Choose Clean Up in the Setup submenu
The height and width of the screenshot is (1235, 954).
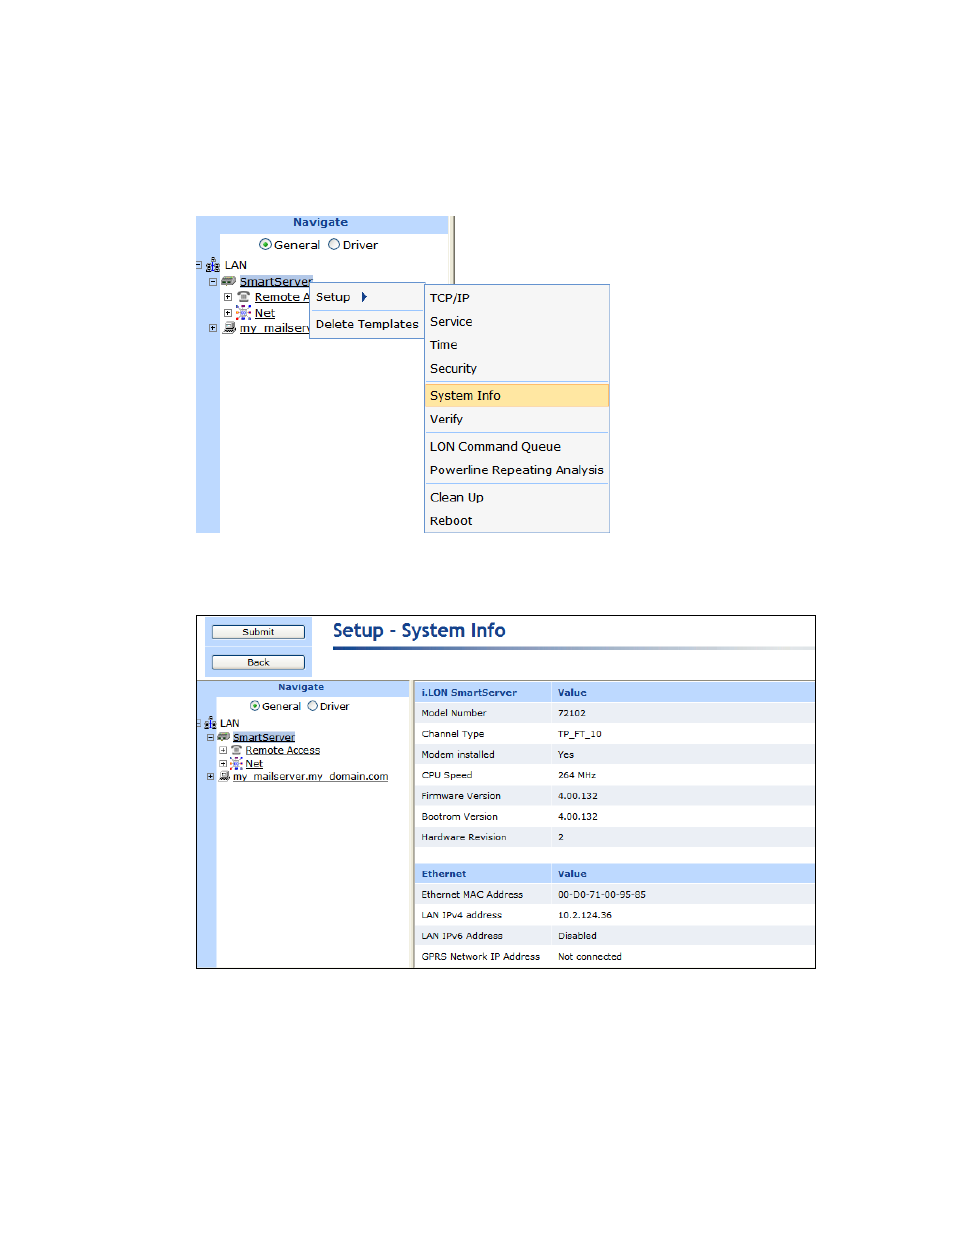(x=517, y=497)
